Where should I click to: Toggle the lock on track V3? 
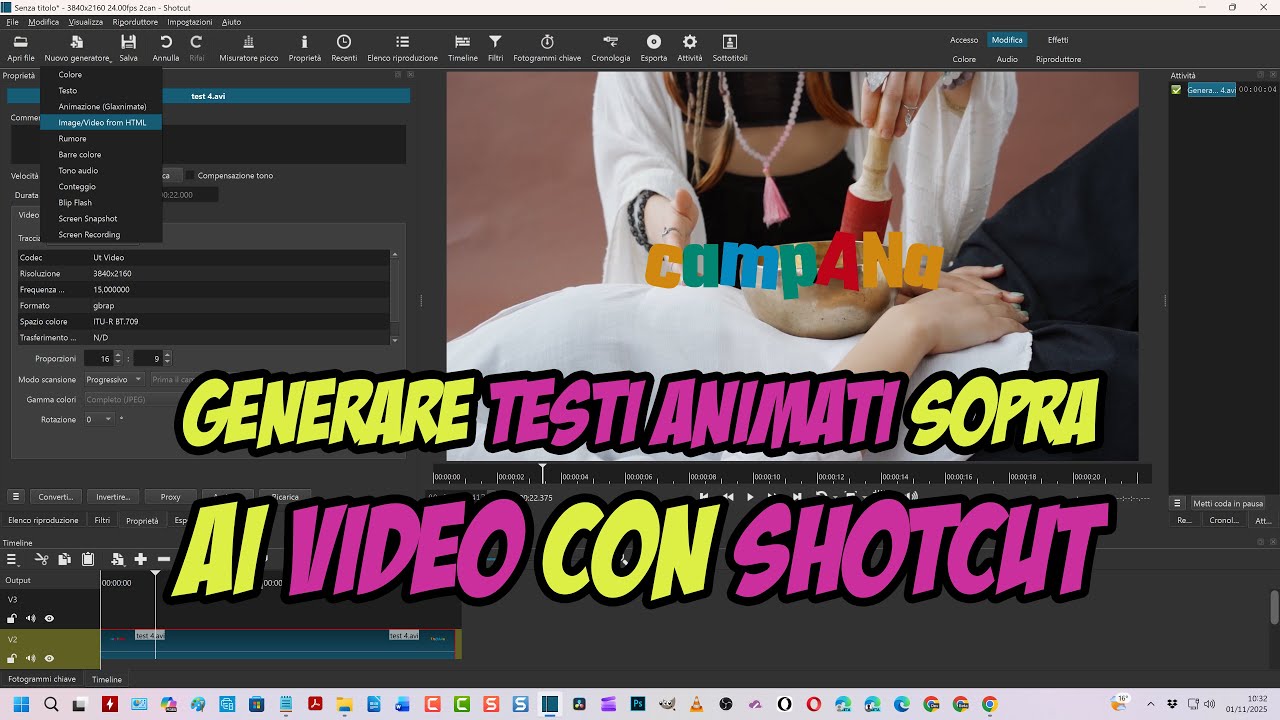click(x=12, y=619)
